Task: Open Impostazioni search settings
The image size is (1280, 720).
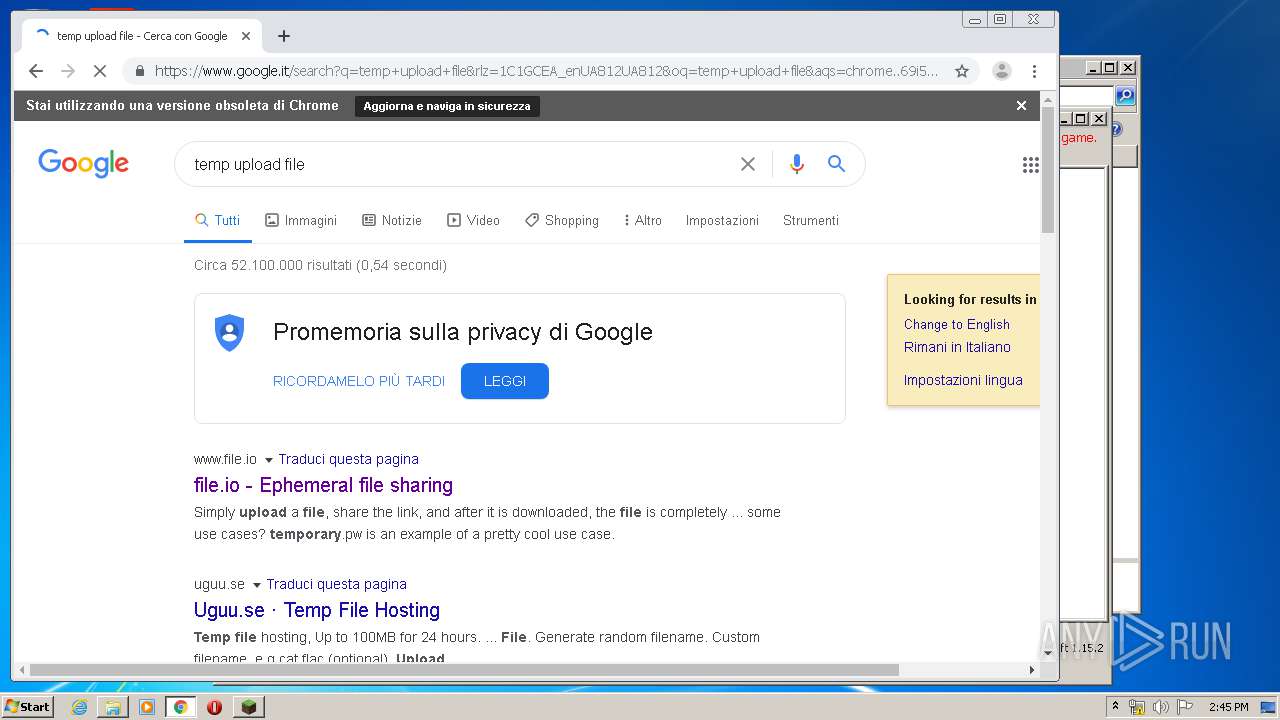Action: click(x=722, y=220)
